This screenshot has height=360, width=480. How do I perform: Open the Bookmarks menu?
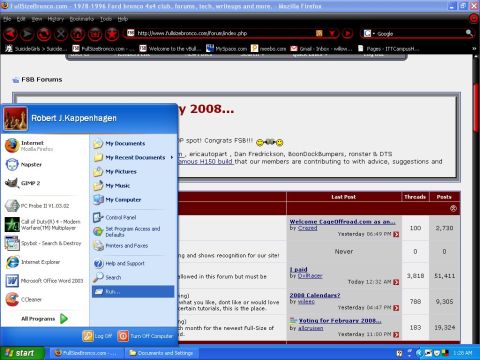82,19
